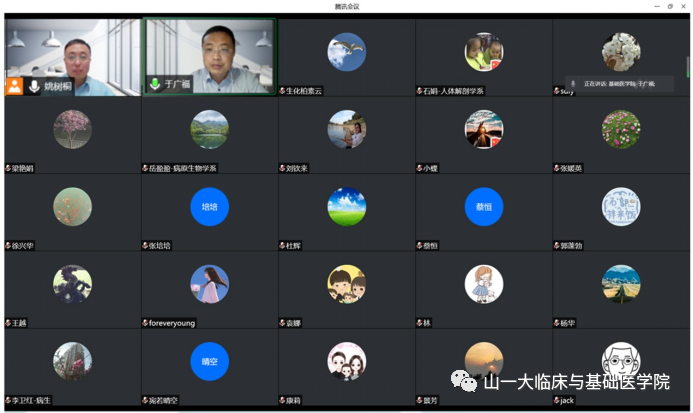Click the seagull avatar of 生化柏素云
The image size is (693, 413).
click(347, 51)
